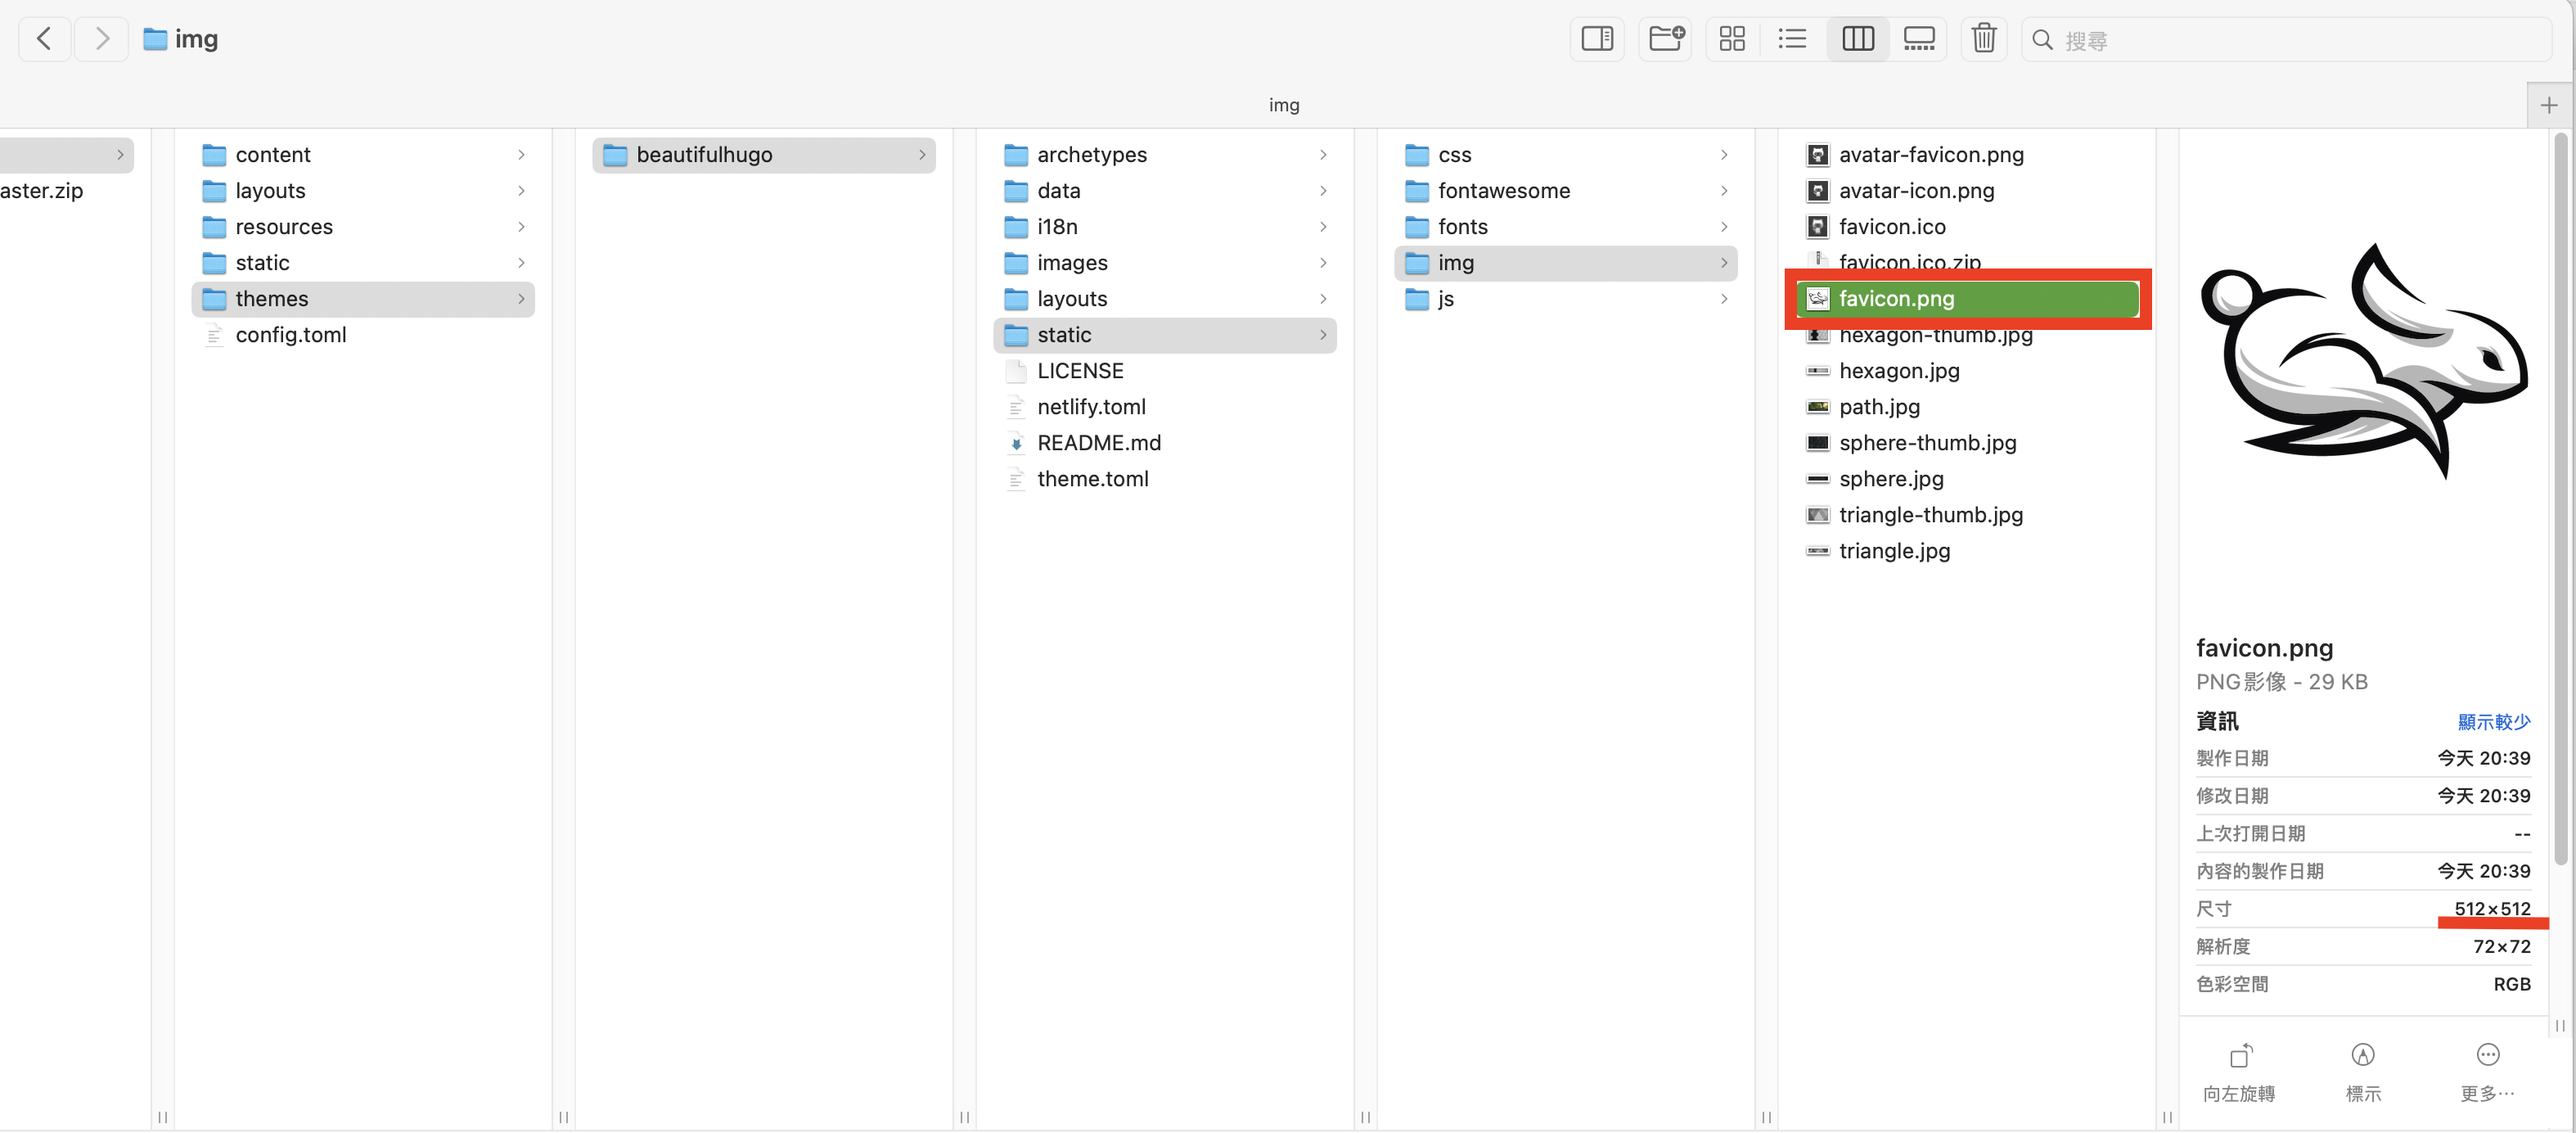
Task: Click the avatar-icon.png file icon
Action: click(x=1817, y=191)
